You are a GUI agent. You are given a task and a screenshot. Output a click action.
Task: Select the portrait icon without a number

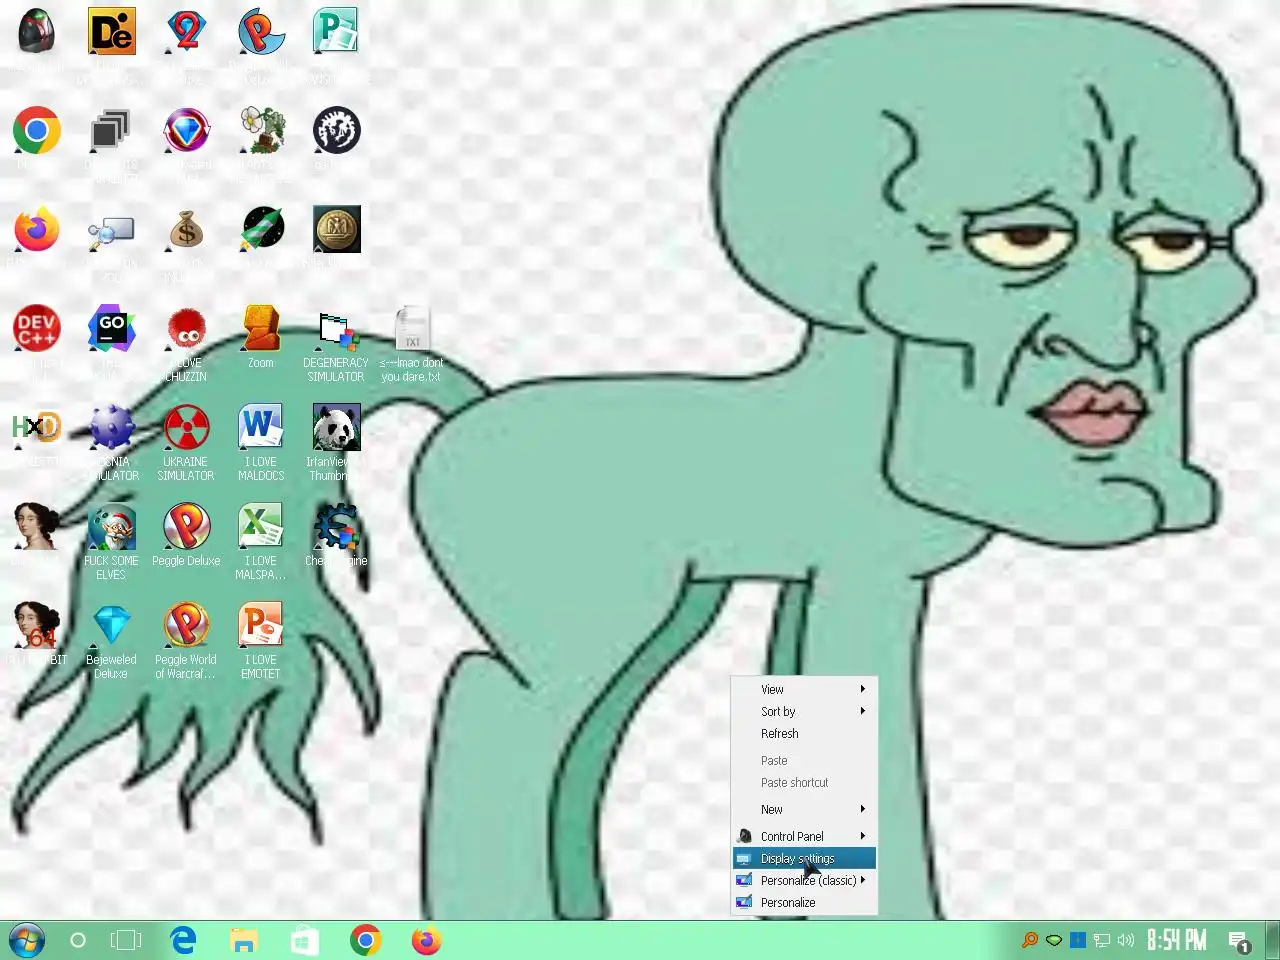(37, 527)
